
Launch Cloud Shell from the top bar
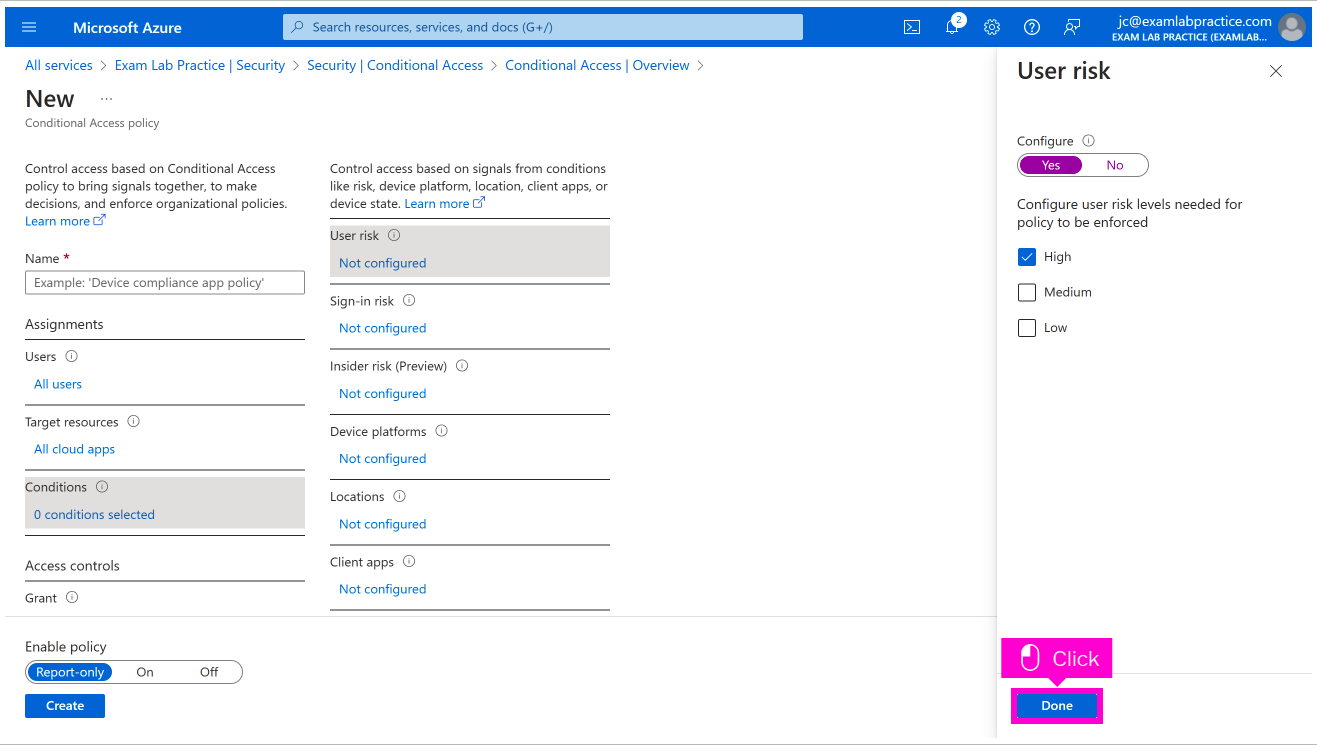pos(912,27)
